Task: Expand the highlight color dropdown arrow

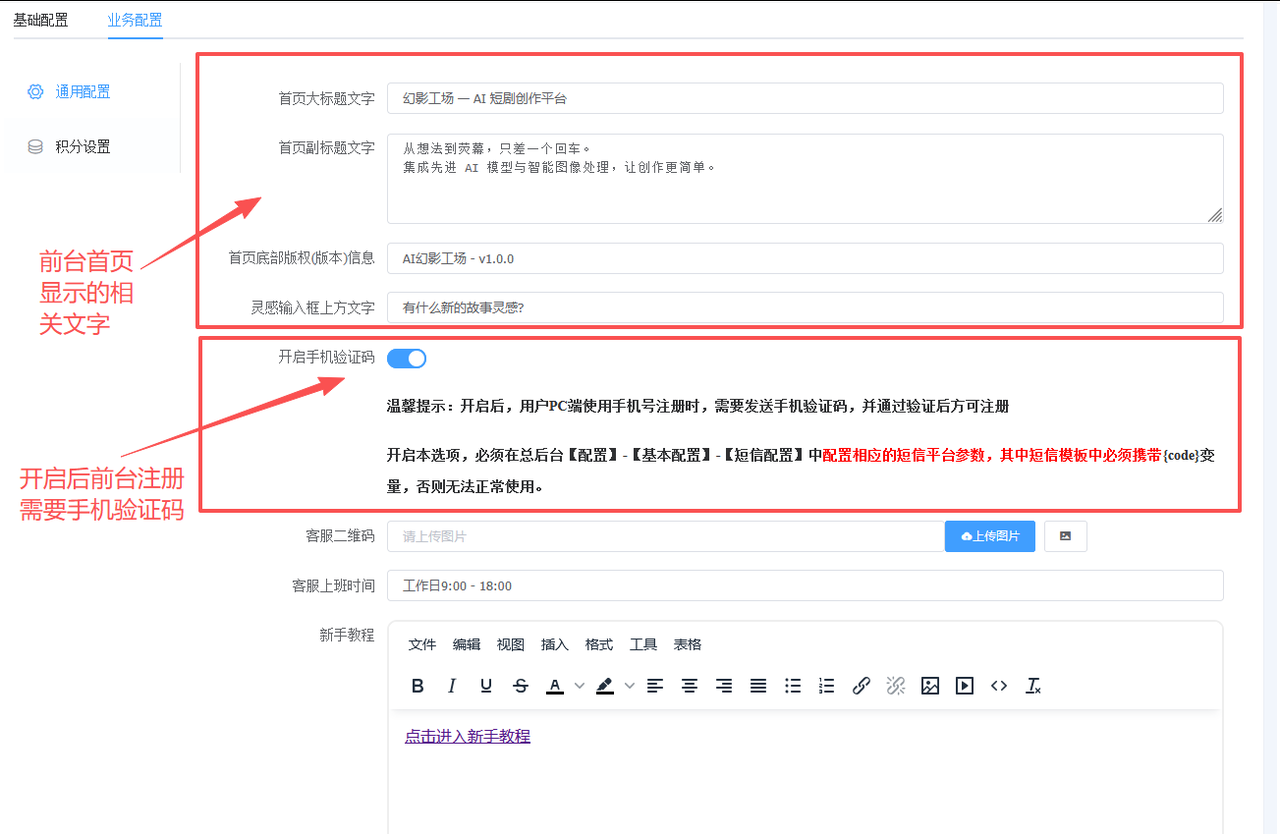Action: point(630,686)
